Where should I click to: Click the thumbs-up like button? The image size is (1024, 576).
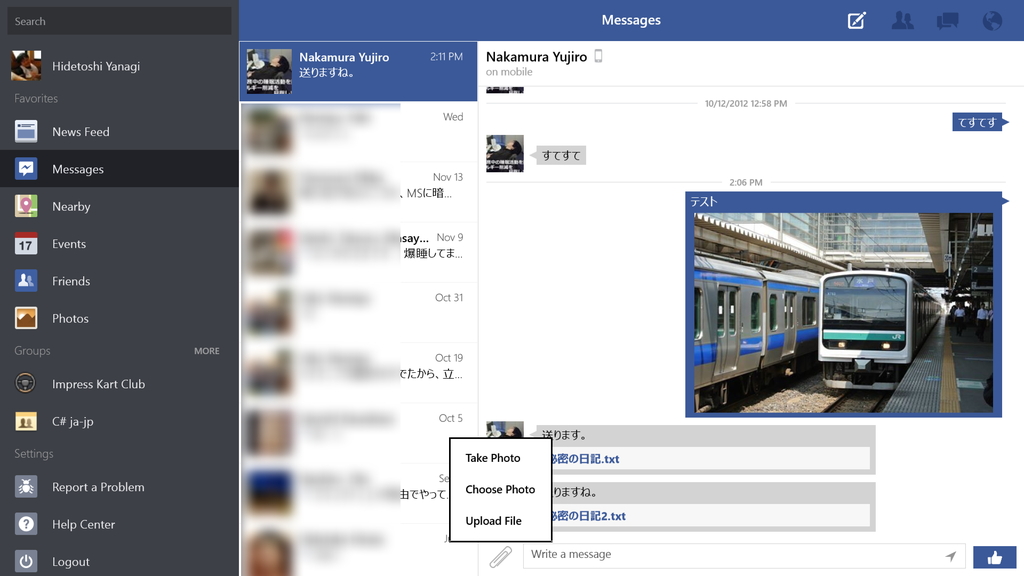point(995,557)
